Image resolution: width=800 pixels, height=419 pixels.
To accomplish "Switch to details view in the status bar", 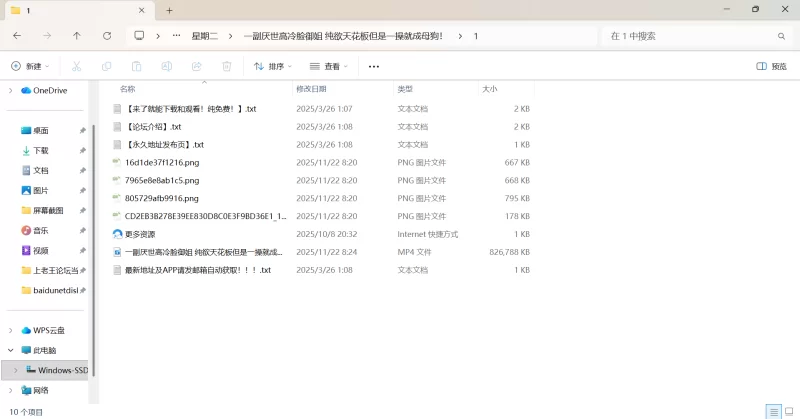I will point(773,411).
